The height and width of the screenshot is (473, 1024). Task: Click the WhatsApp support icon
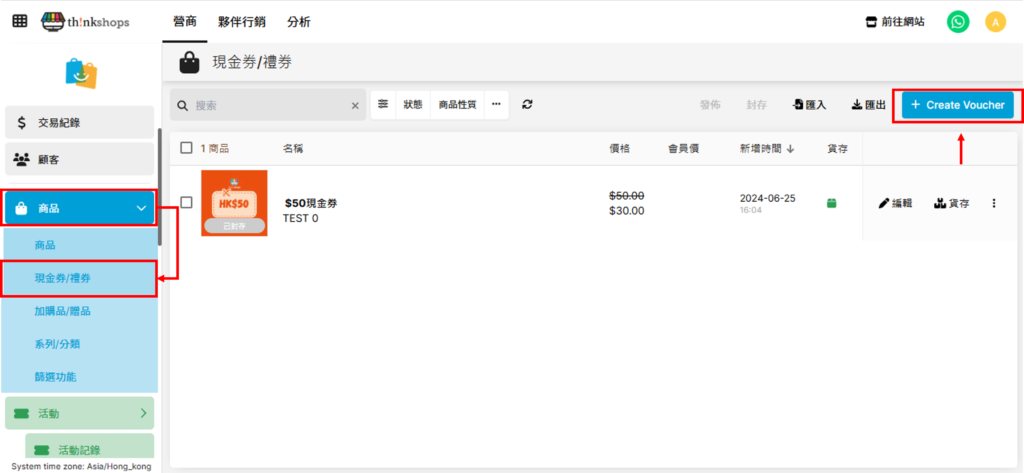[x=958, y=21]
